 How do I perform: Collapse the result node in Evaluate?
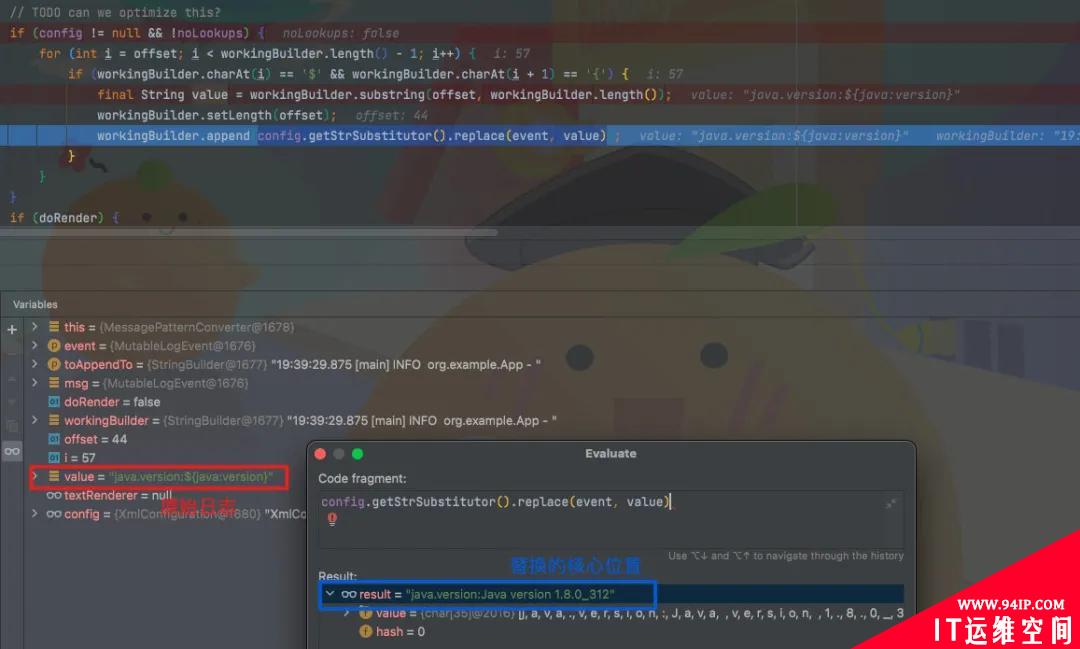(330, 594)
